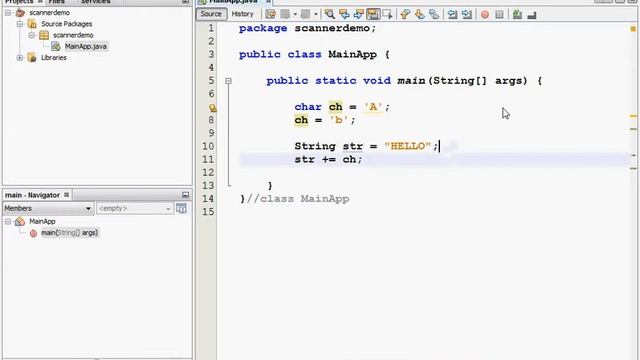
Task: Switch to Source view
Action: point(211,14)
